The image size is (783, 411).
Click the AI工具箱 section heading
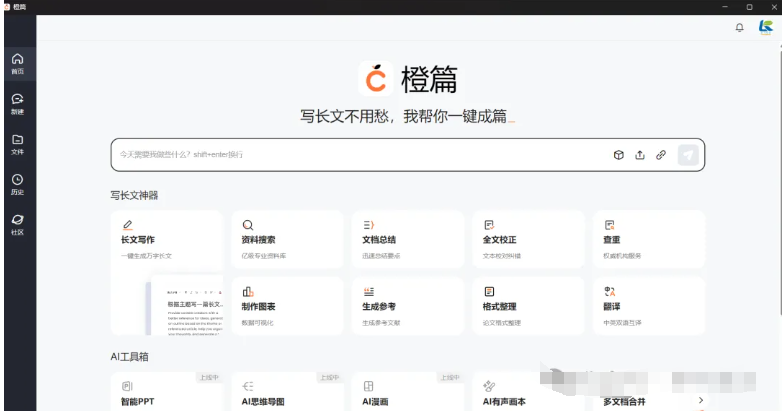coord(129,357)
